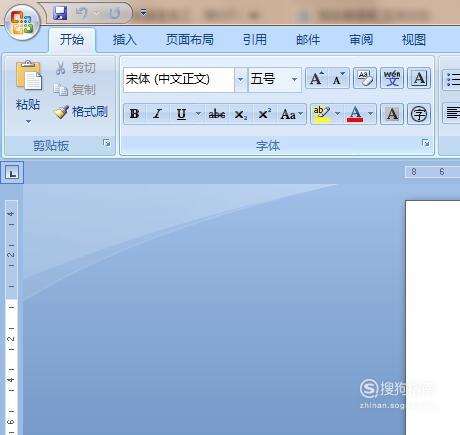Screen dimensions: 460x435
Task: Open the 插入 ribbon tab
Action: [x=124, y=40]
